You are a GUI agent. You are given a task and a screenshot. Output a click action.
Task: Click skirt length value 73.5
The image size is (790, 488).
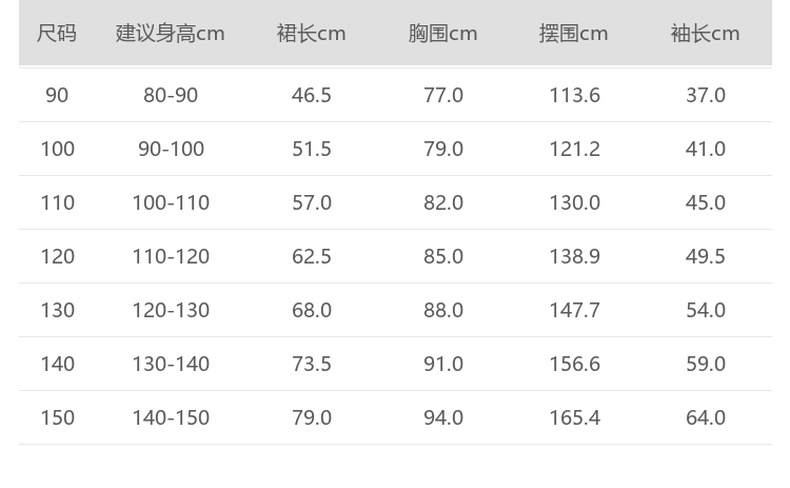pos(311,364)
